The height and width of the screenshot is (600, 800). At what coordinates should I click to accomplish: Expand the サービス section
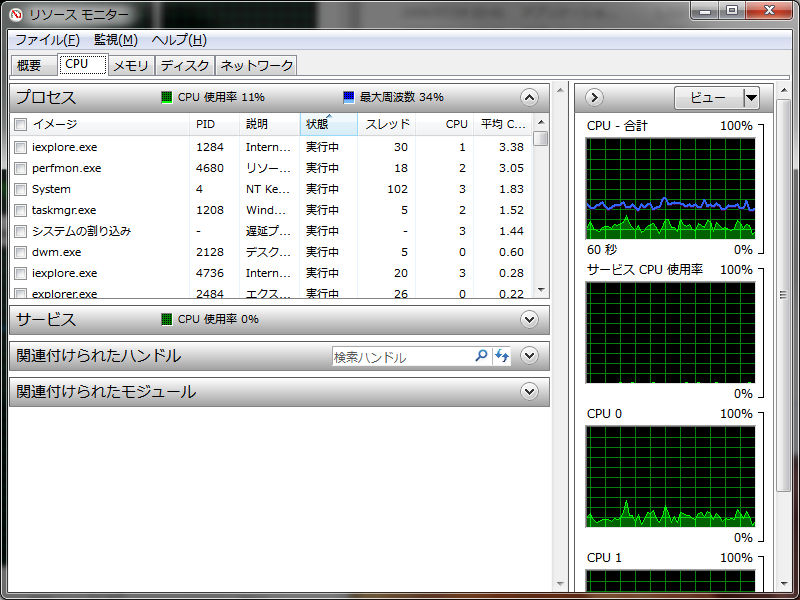(529, 319)
